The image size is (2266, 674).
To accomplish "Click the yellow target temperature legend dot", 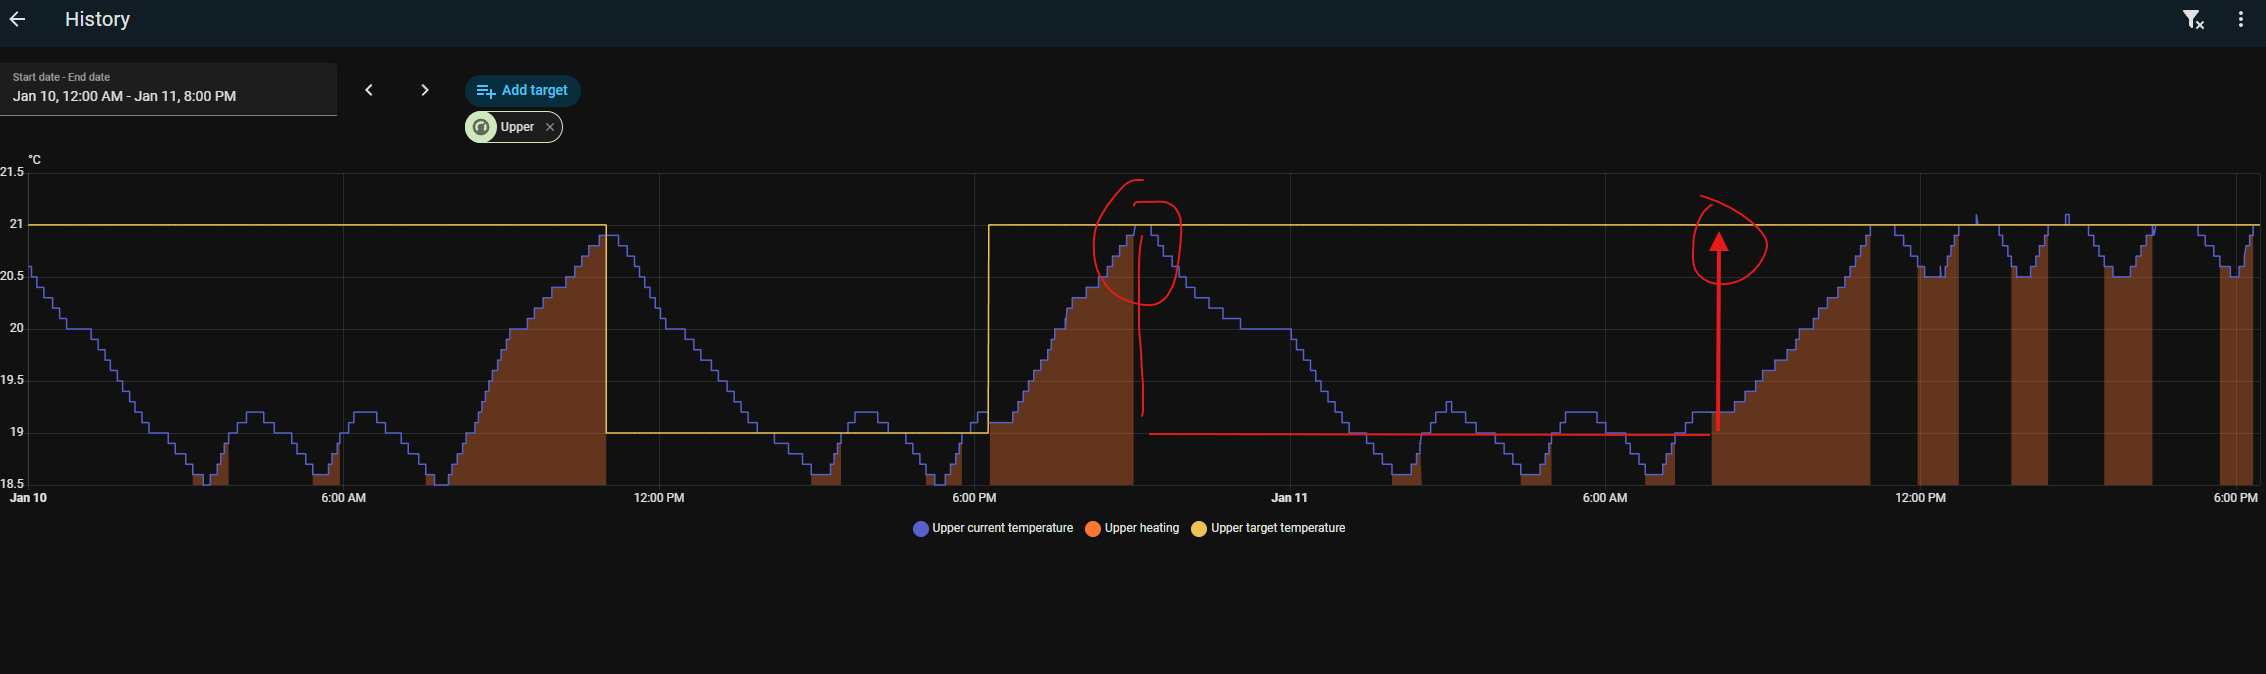I will tap(1199, 529).
